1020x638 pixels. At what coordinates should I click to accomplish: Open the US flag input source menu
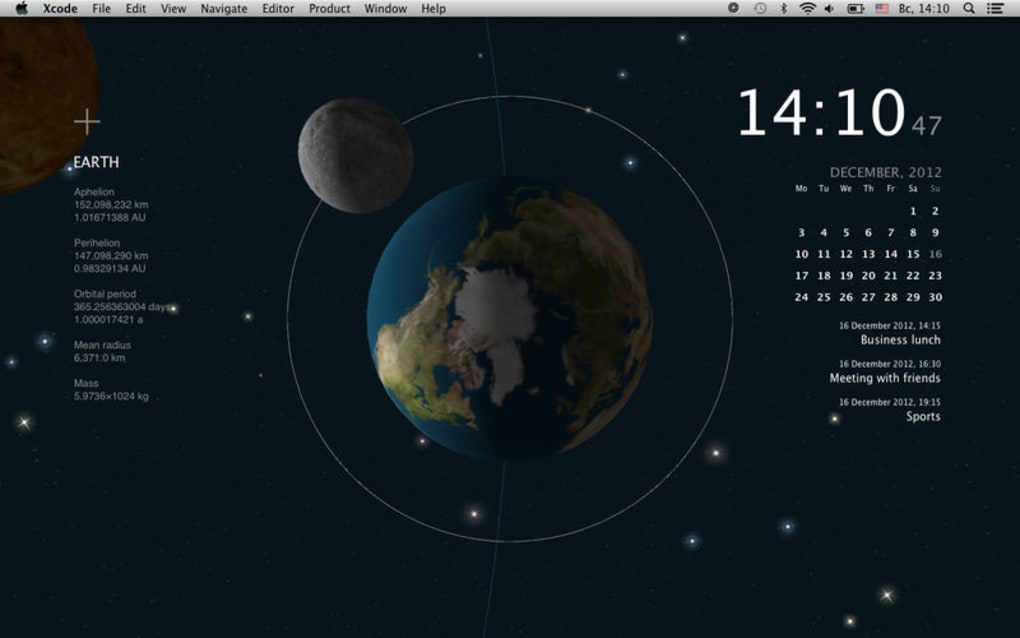pos(882,8)
